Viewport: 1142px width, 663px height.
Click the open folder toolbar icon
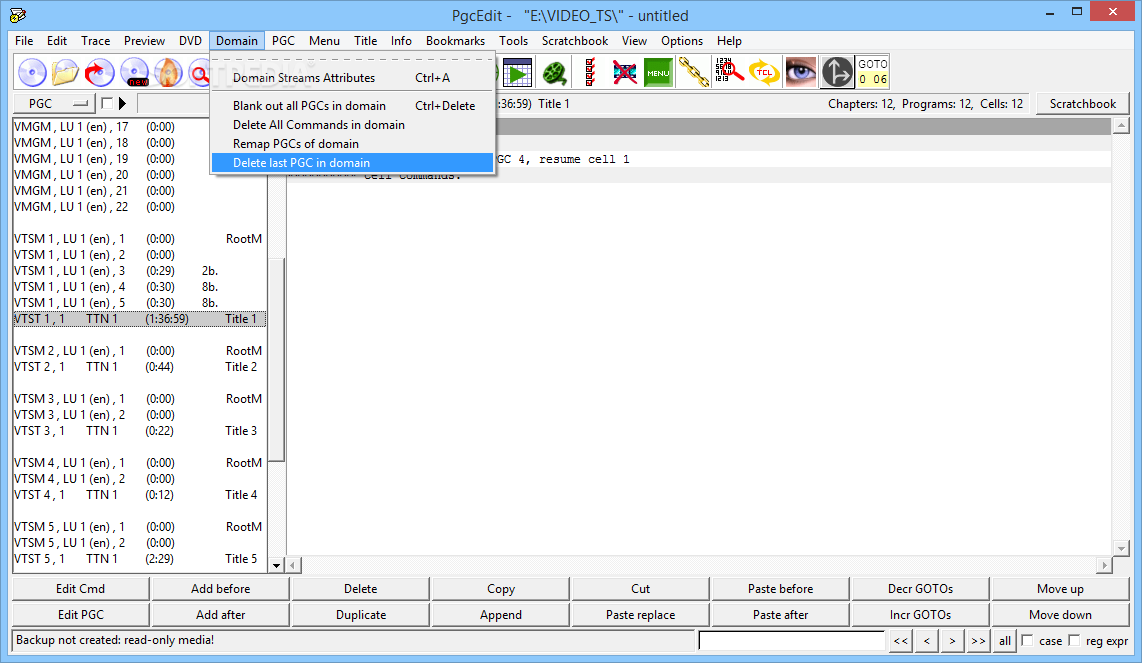point(66,72)
